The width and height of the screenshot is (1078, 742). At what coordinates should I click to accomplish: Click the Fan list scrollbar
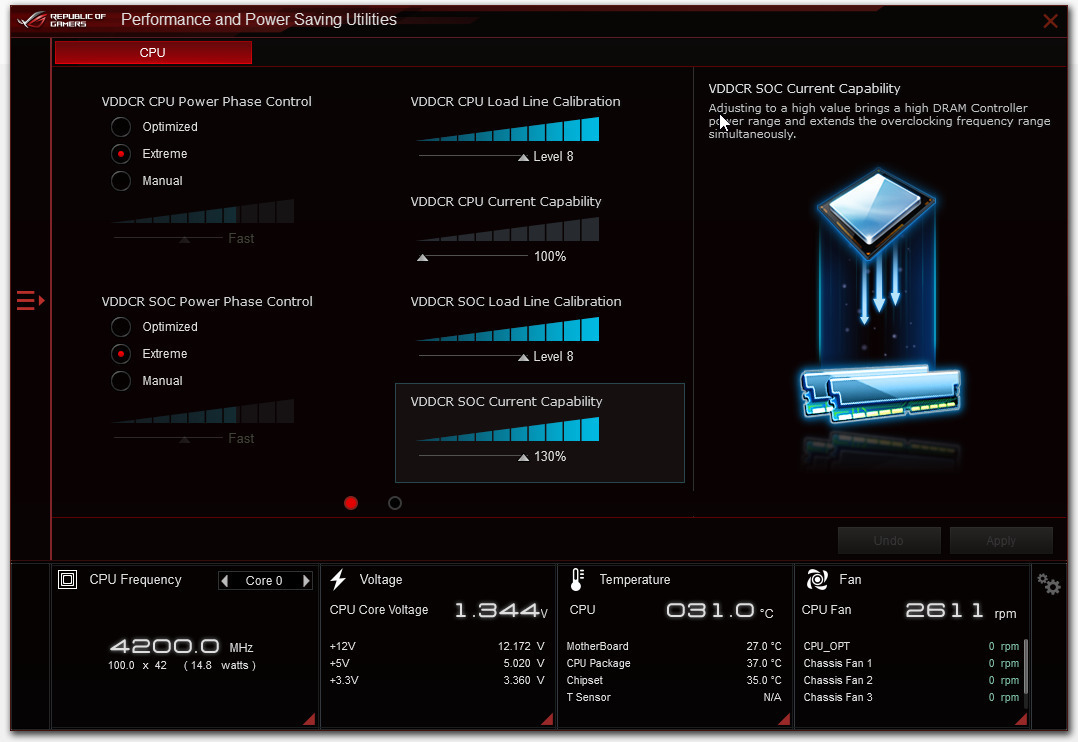(1026, 666)
